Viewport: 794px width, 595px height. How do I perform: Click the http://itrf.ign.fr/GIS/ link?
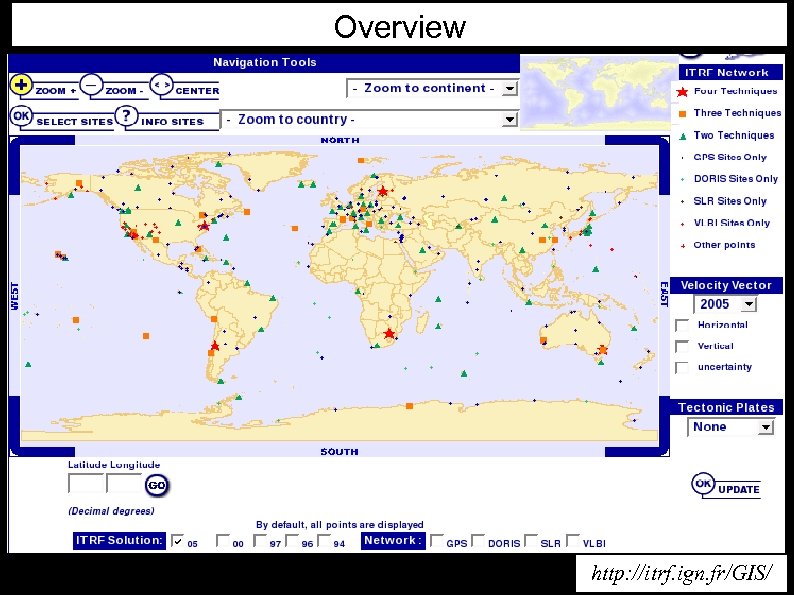pos(682,573)
